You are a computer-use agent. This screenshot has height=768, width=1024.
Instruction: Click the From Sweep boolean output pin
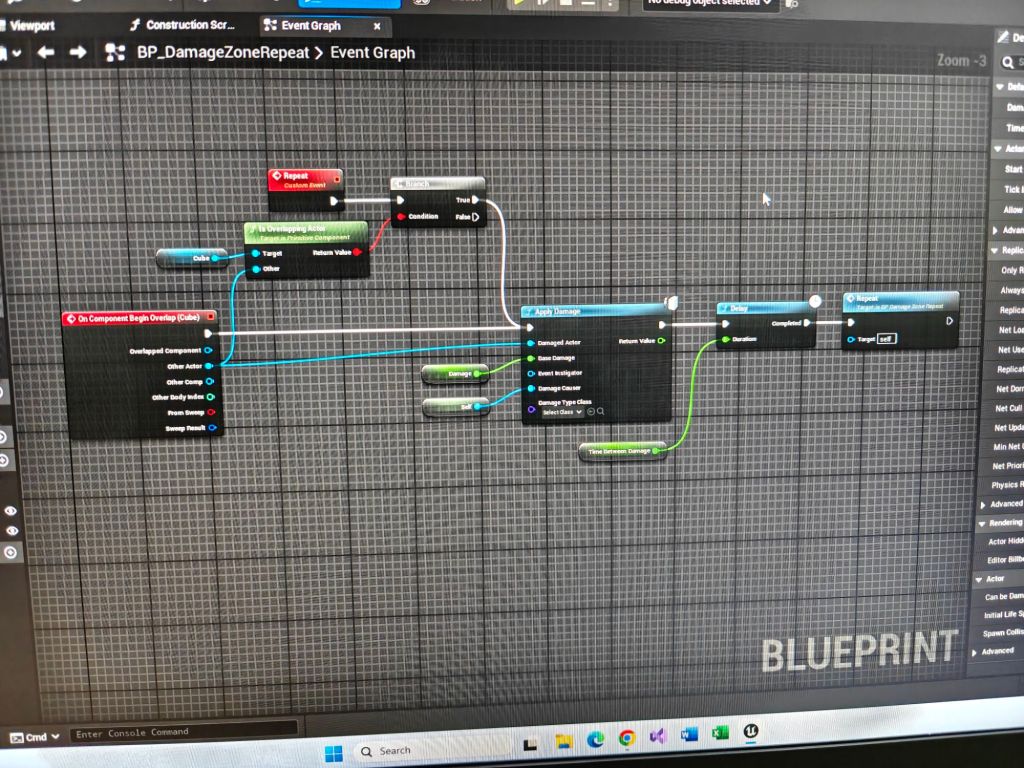click(211, 413)
